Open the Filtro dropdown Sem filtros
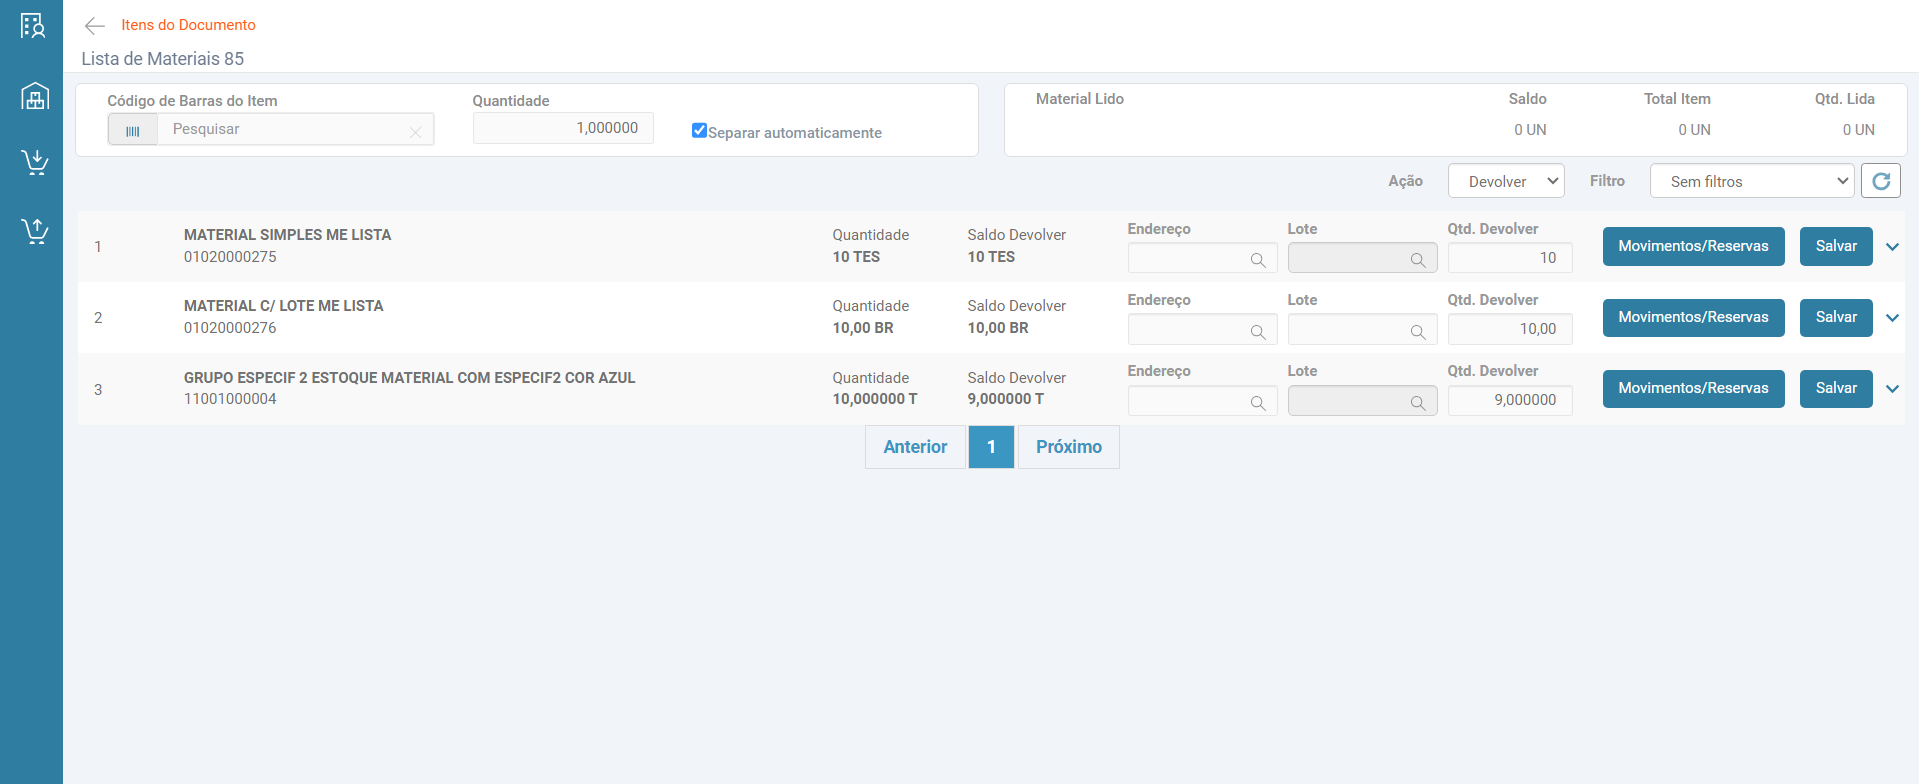The height and width of the screenshot is (784, 1919). click(x=1752, y=181)
